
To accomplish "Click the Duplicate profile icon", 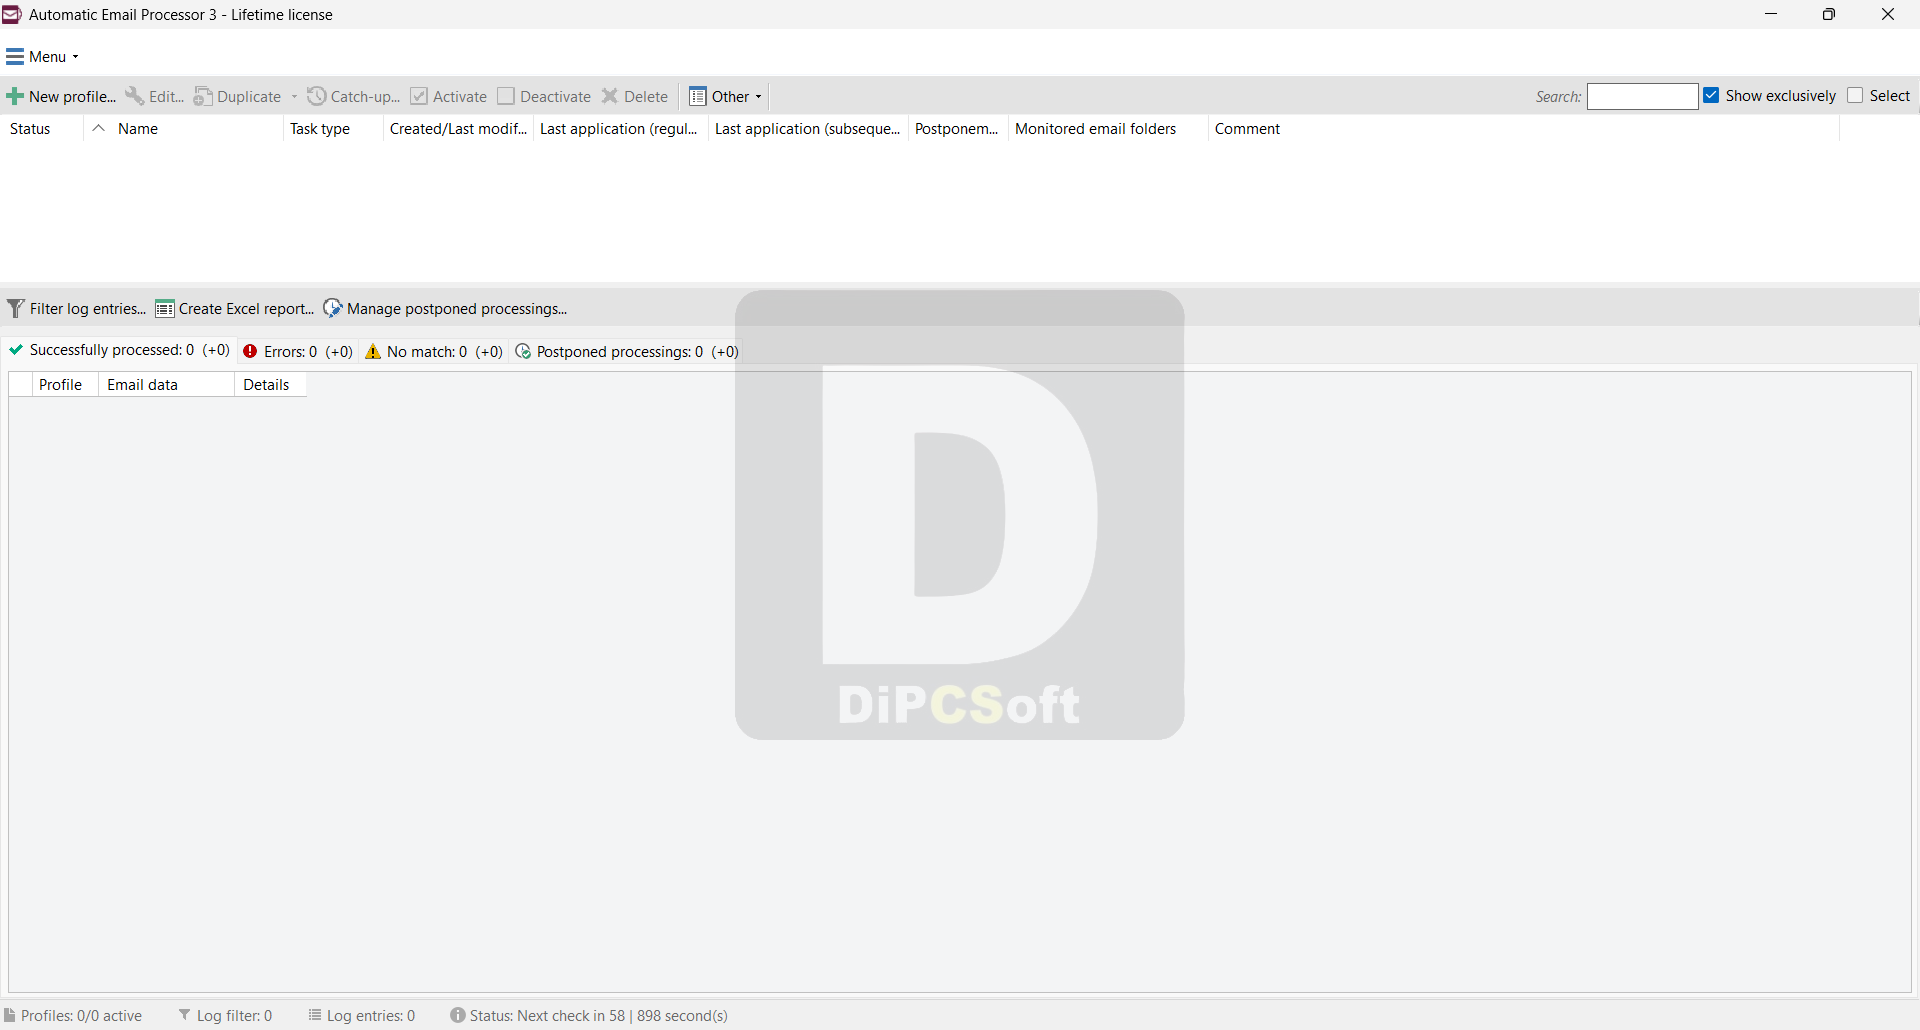I will tap(203, 96).
